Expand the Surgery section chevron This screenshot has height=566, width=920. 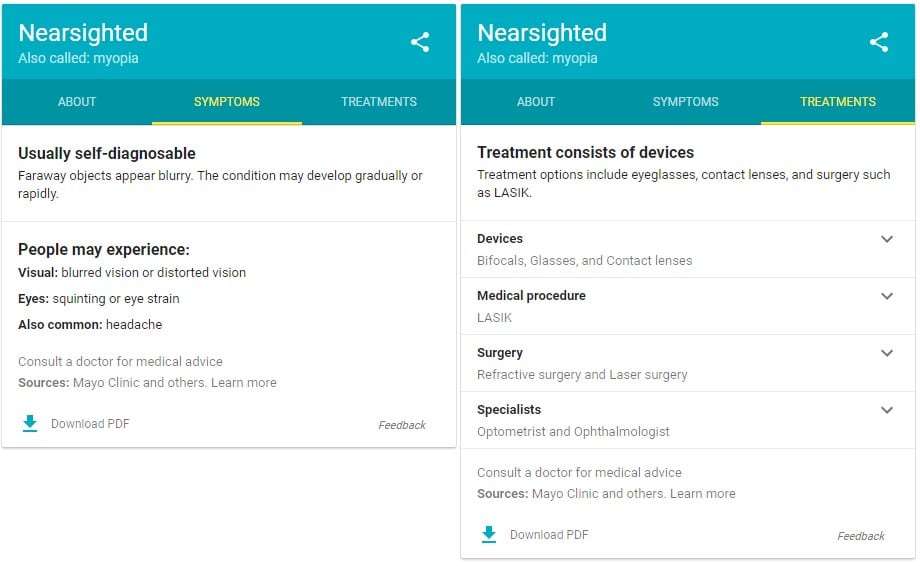coord(886,353)
